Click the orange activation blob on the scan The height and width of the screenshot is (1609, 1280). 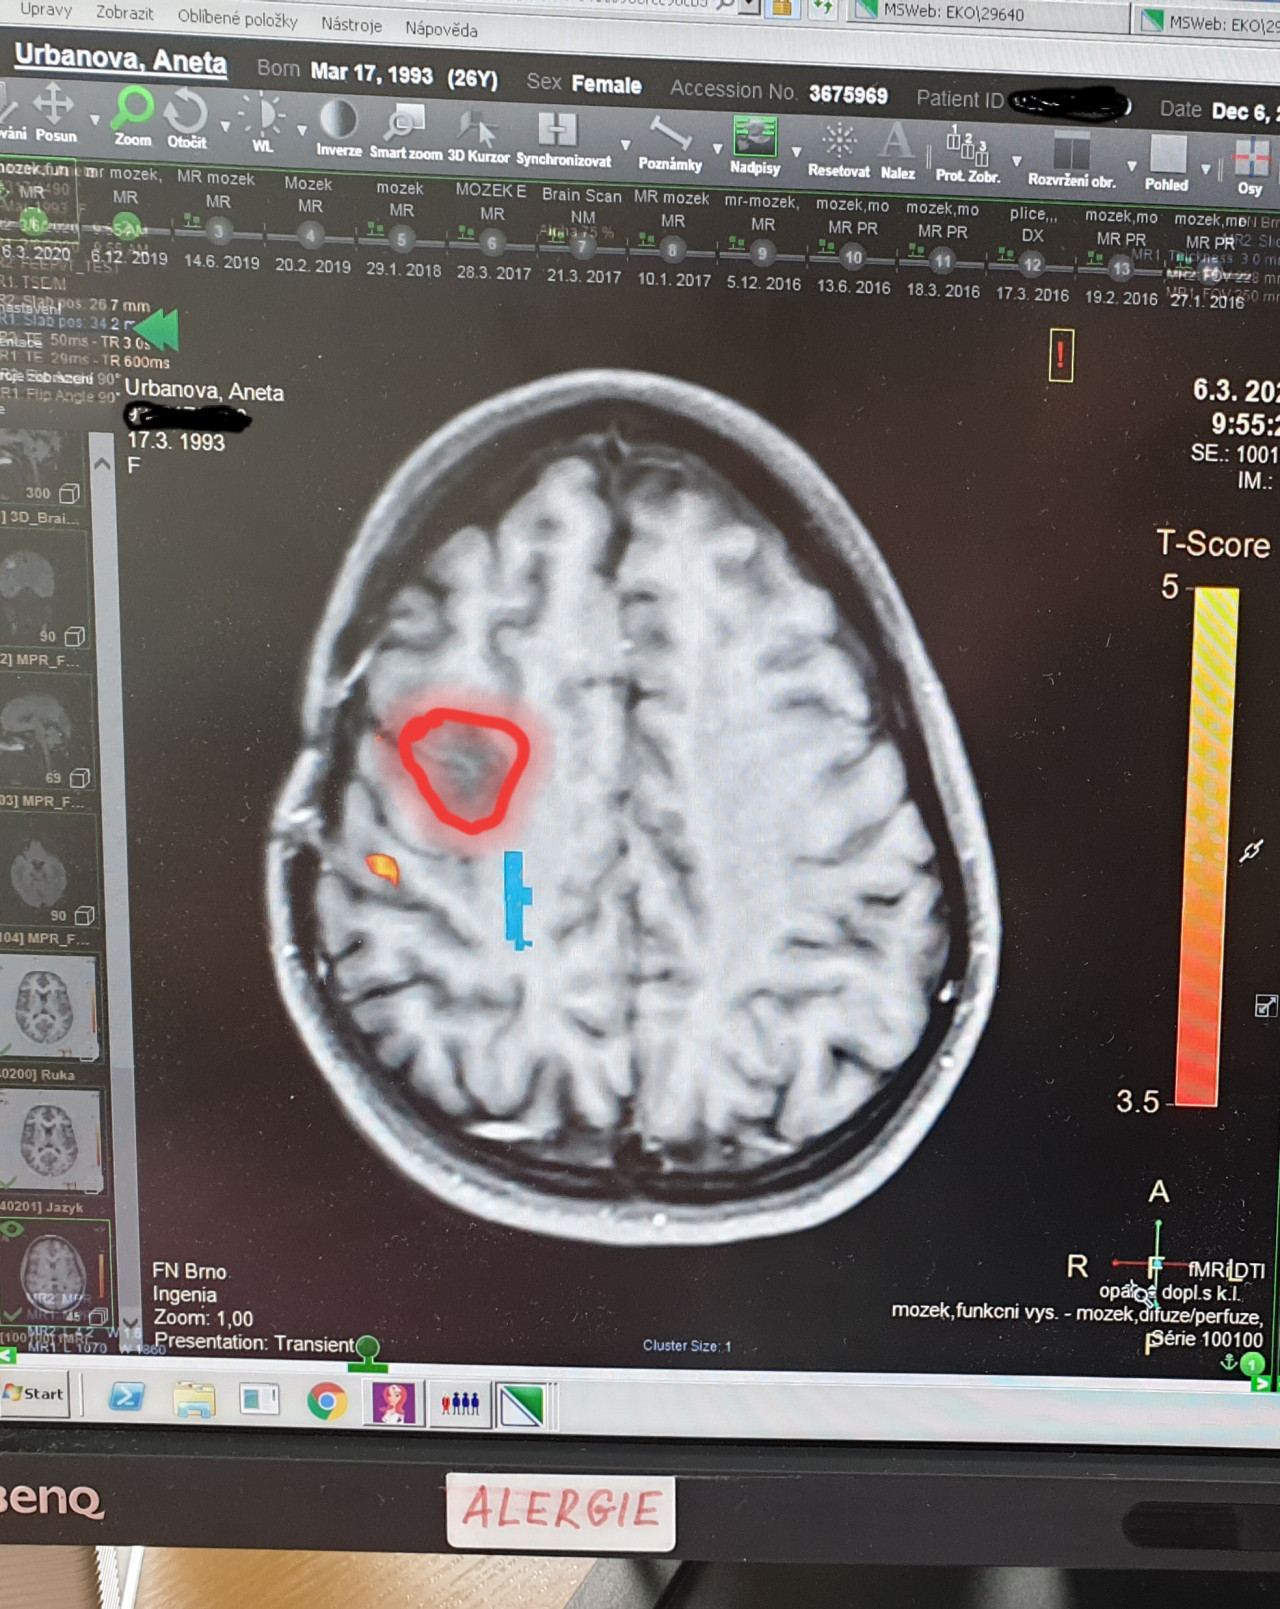click(381, 867)
